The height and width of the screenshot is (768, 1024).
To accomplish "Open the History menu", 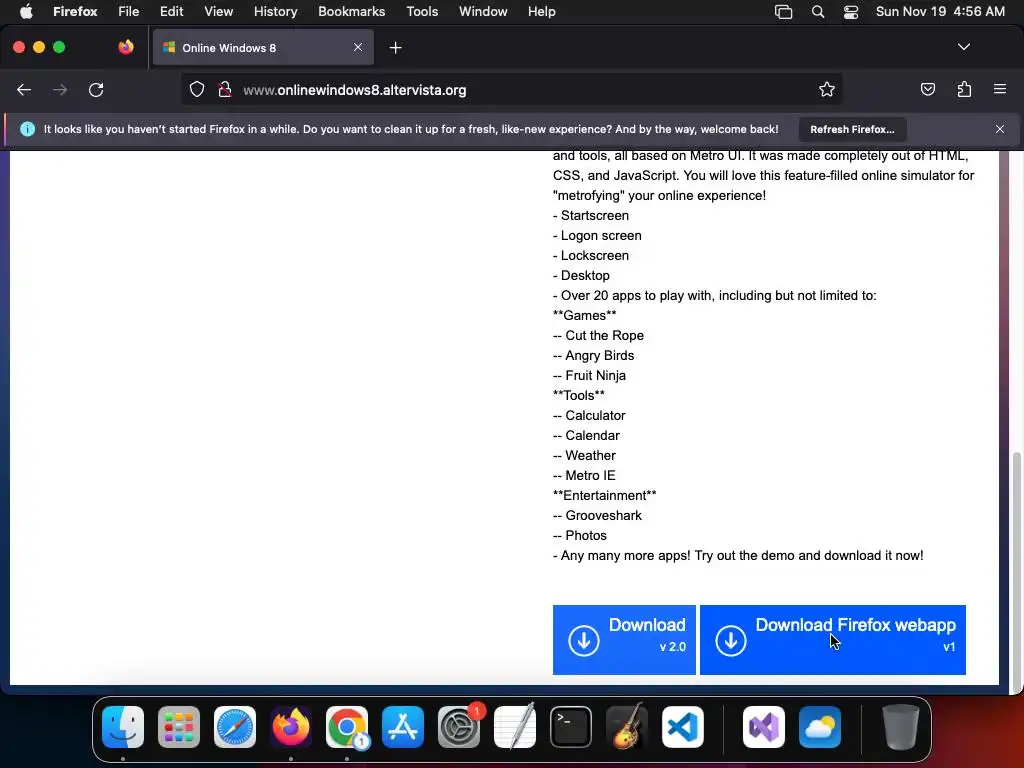I will tap(275, 12).
